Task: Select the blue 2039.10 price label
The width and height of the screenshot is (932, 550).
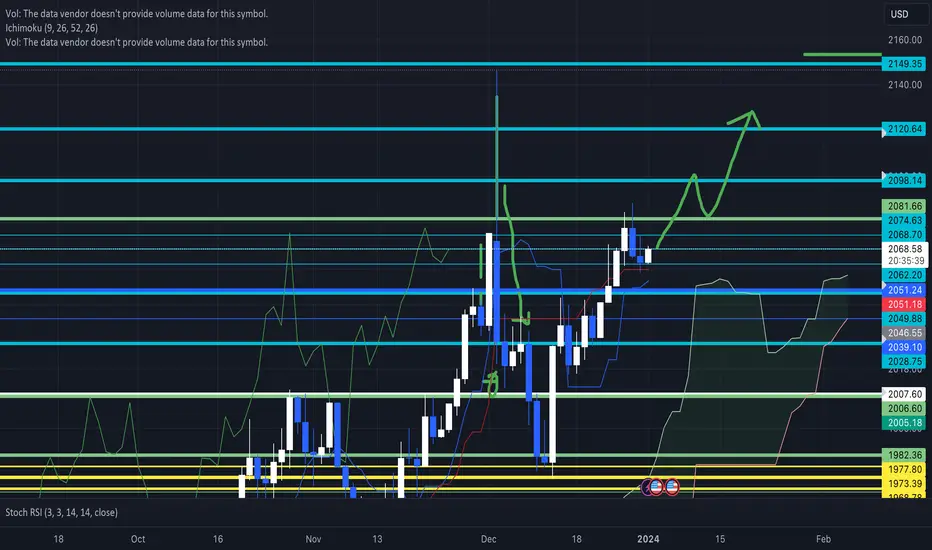Action: [x=903, y=347]
